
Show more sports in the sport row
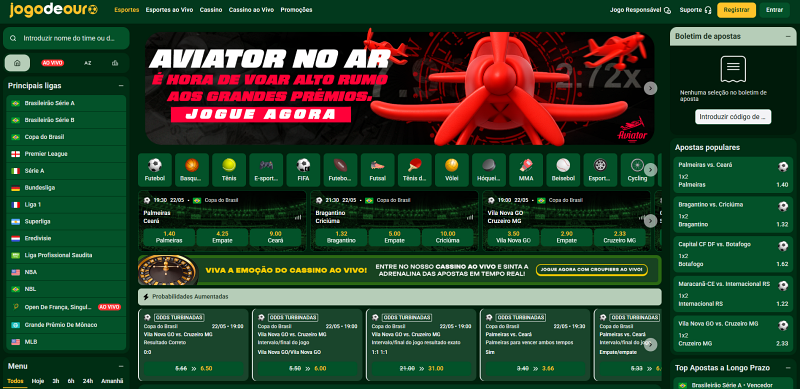tap(650, 170)
